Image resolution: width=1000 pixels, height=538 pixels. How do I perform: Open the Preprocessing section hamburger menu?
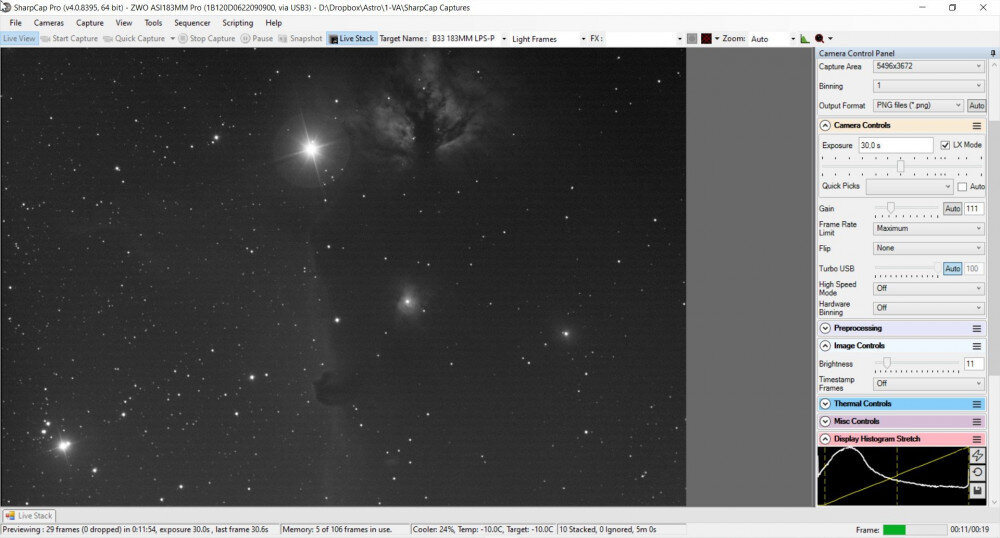tap(976, 328)
